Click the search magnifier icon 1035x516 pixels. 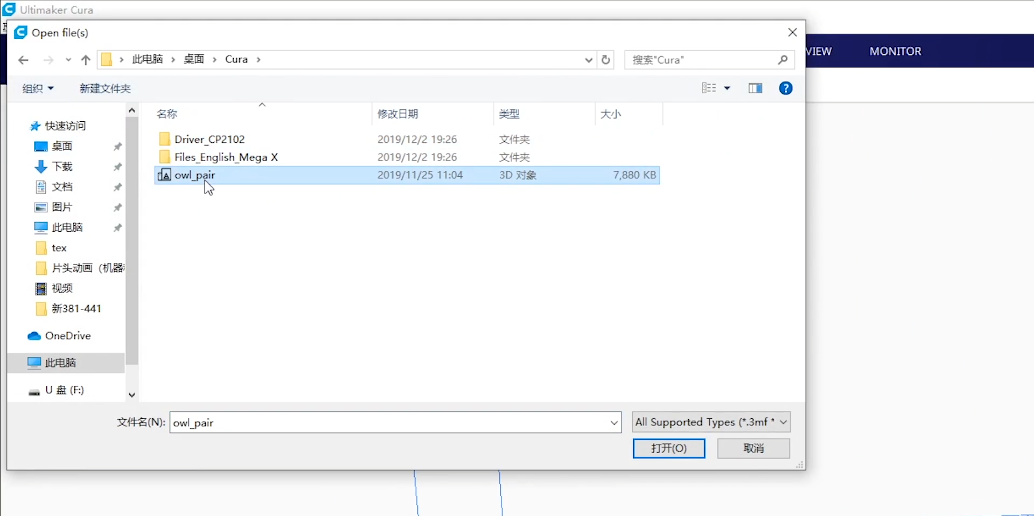coord(783,59)
